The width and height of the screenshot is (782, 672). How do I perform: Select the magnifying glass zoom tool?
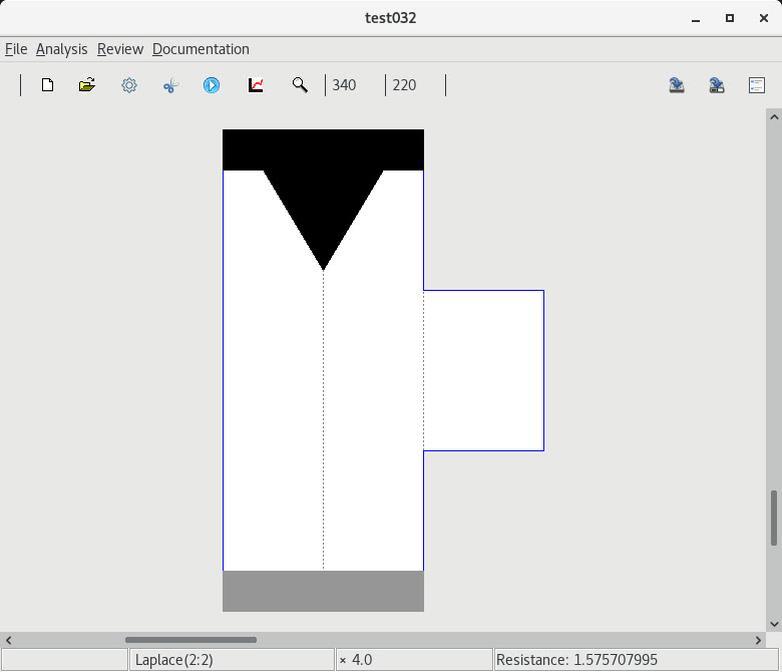tap(299, 85)
